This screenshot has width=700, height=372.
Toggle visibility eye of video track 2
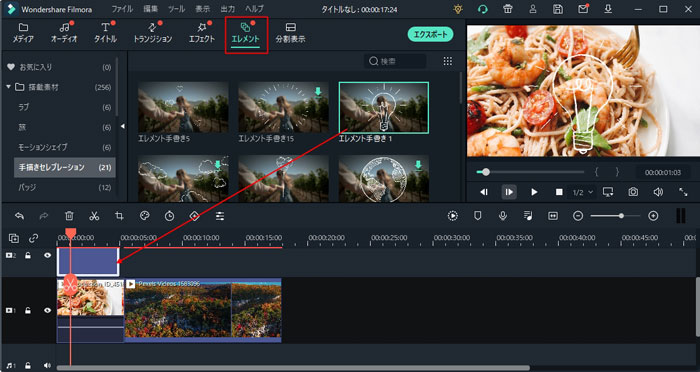[x=47, y=255]
